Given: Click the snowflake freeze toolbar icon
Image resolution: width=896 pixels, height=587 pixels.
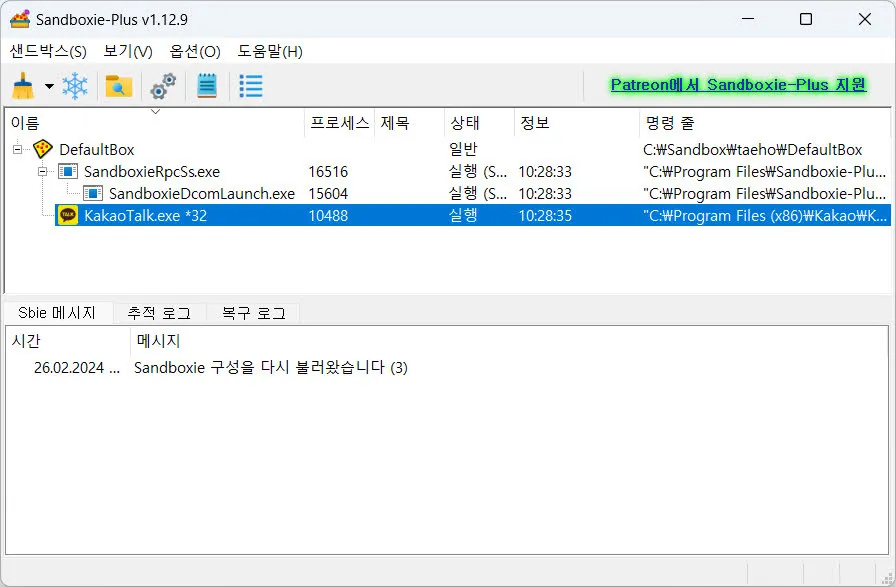Looking at the screenshot, I should [75, 86].
